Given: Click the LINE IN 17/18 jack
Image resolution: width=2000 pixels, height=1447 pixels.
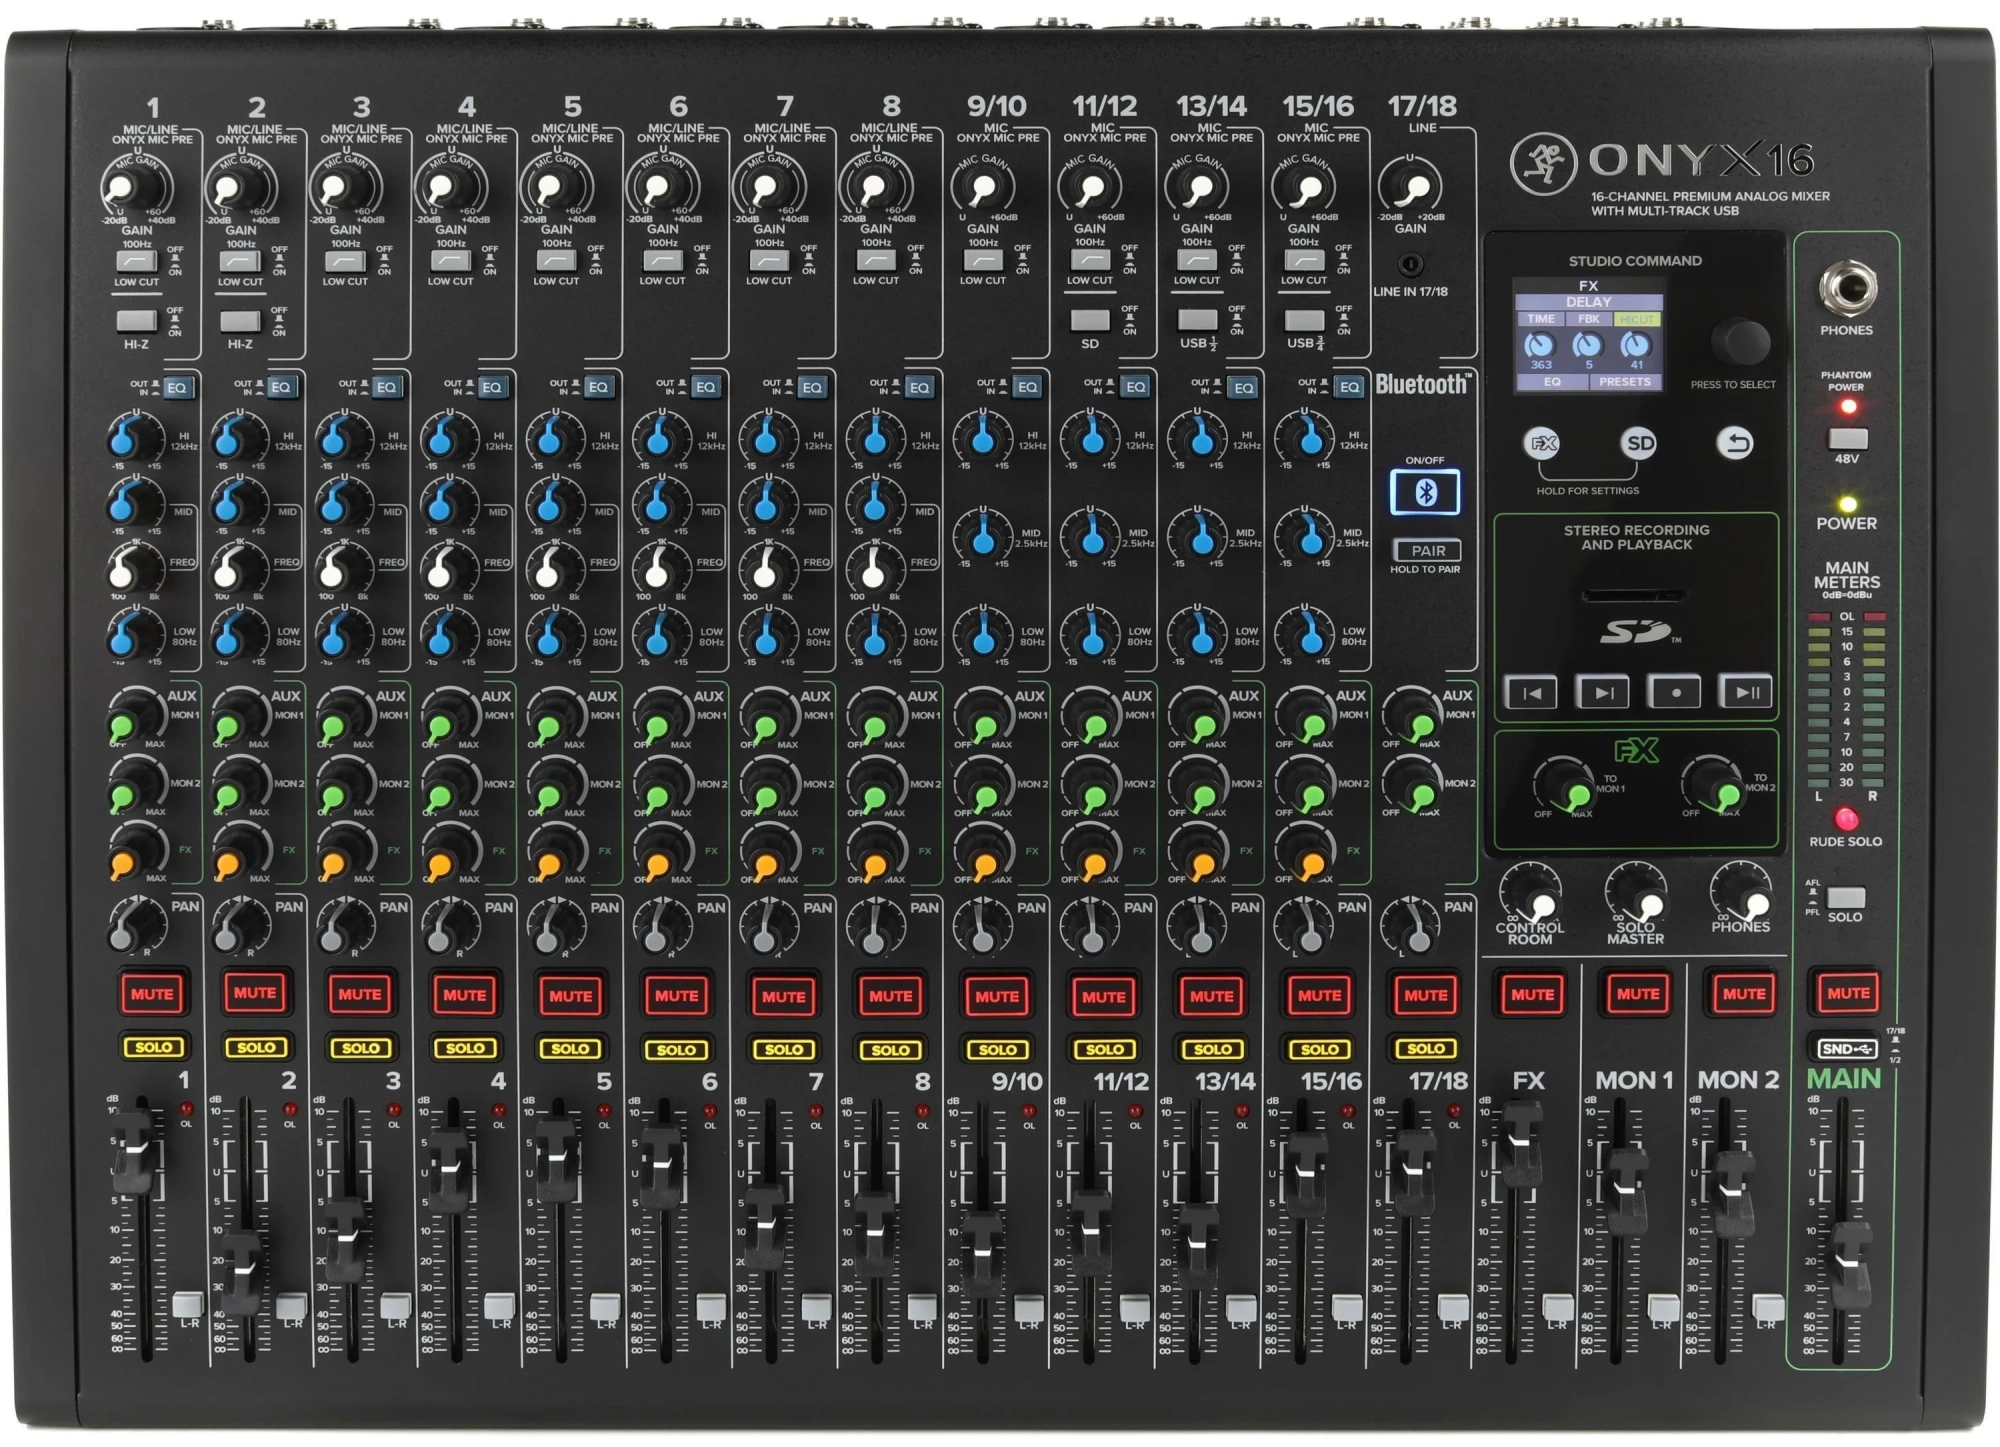Looking at the screenshot, I should click(1411, 265).
